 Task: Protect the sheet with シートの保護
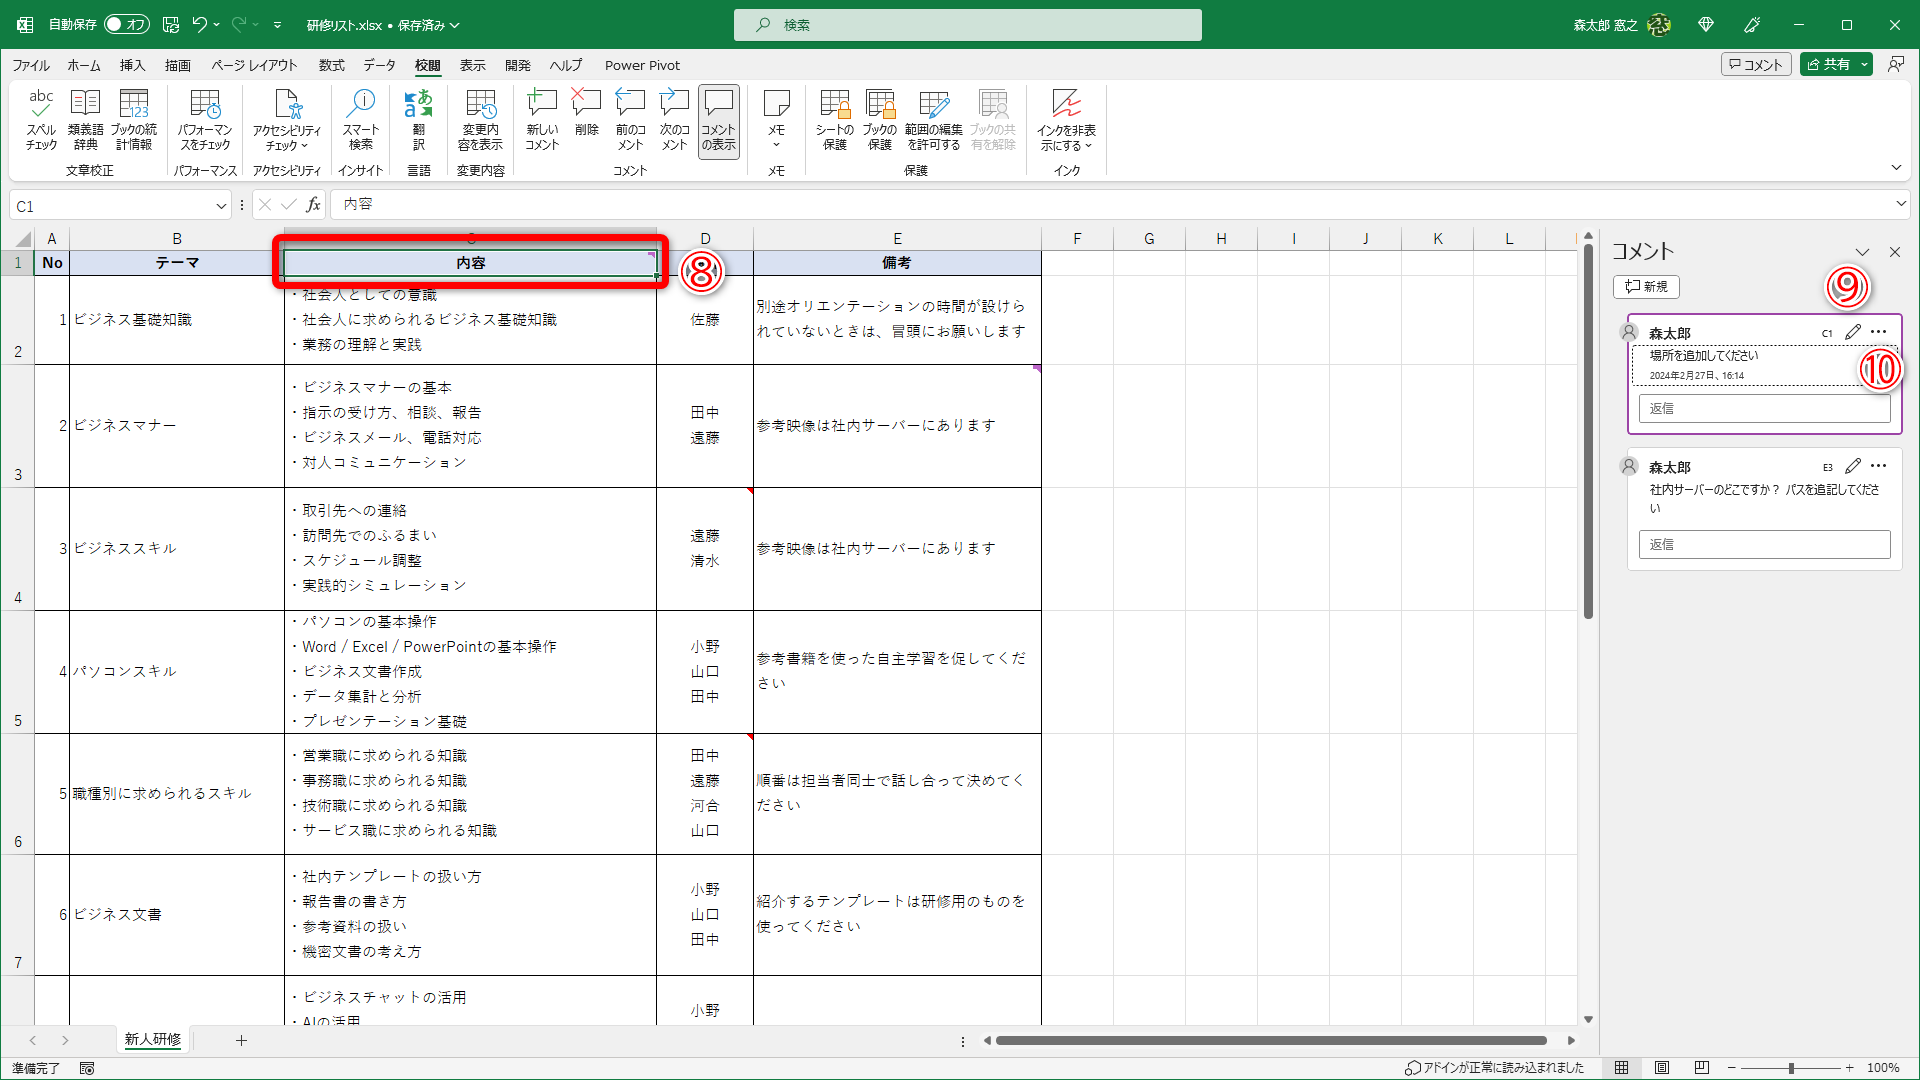[834, 120]
